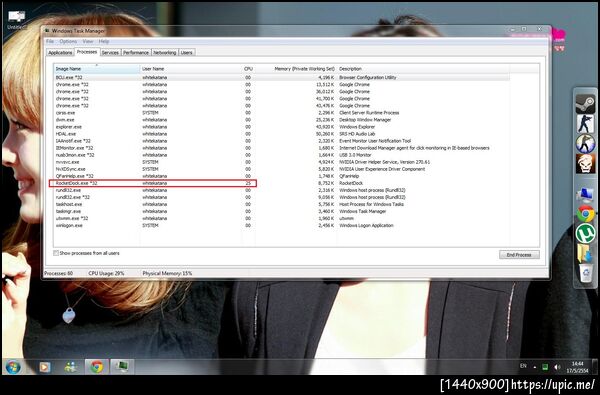Click the volume speaker tray icon
600x395 pixels.
(557, 367)
